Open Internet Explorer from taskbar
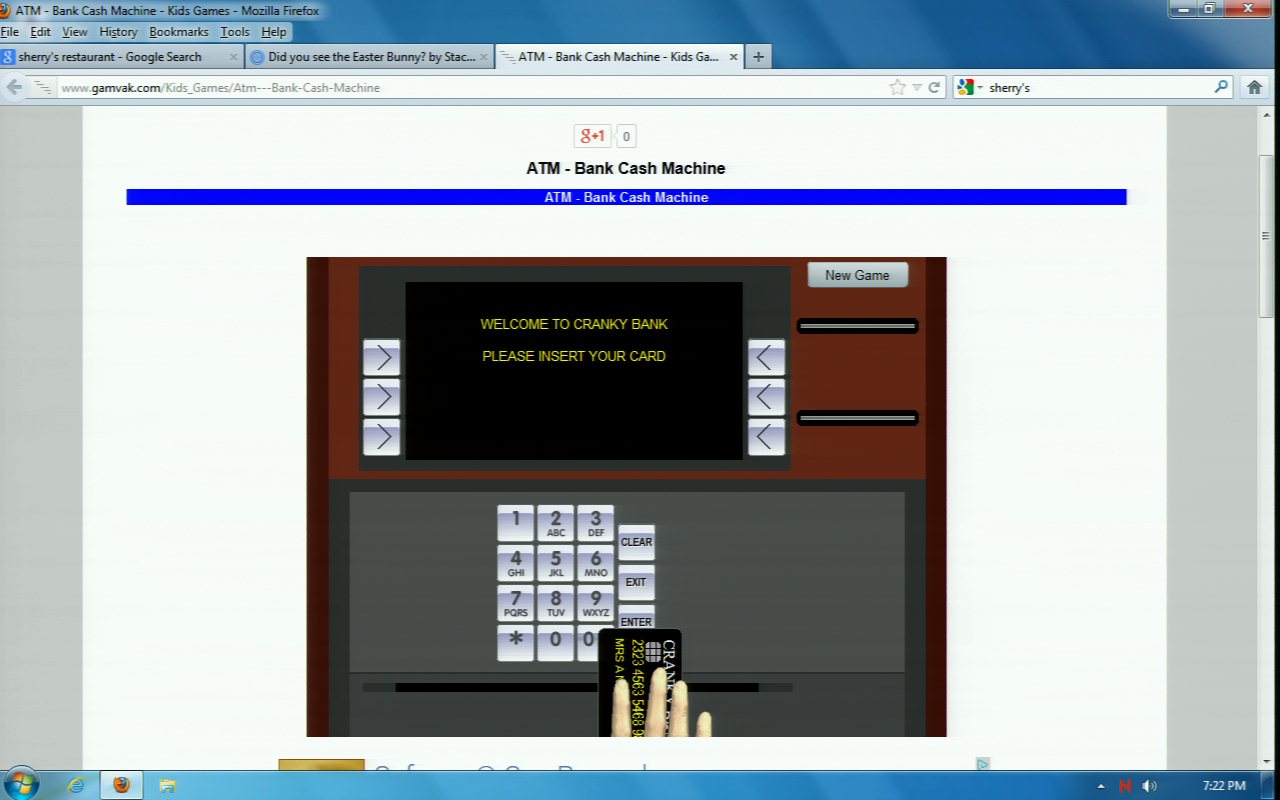The image size is (1280, 800). [x=76, y=785]
